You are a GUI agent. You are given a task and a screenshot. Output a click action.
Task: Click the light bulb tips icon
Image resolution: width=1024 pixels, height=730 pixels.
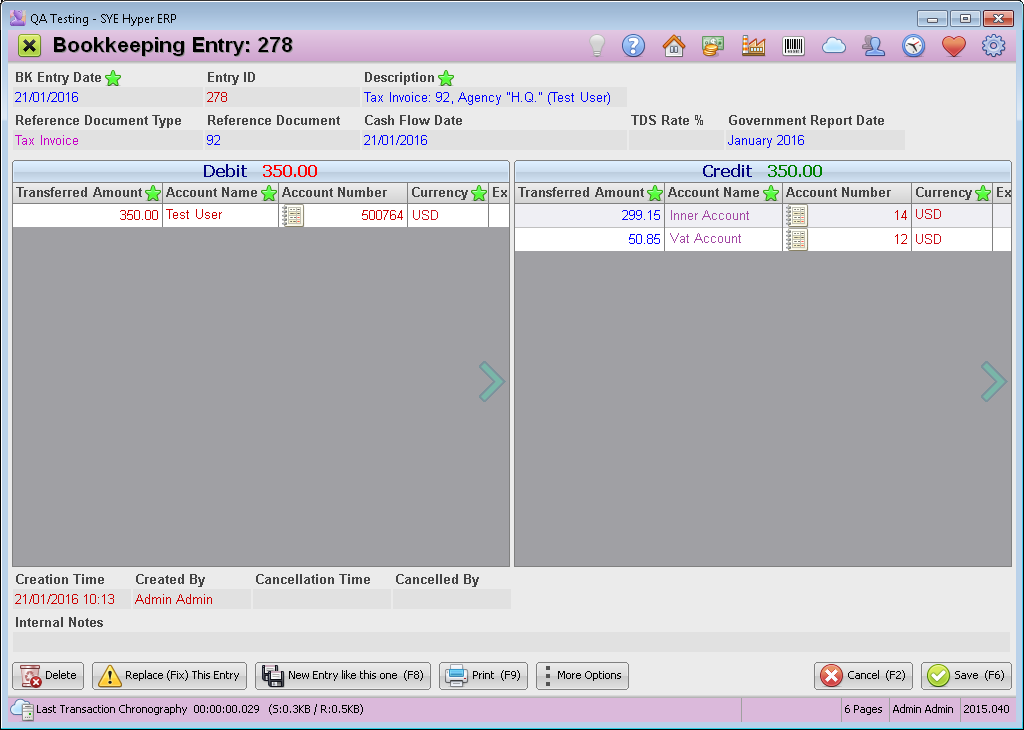[x=597, y=46]
